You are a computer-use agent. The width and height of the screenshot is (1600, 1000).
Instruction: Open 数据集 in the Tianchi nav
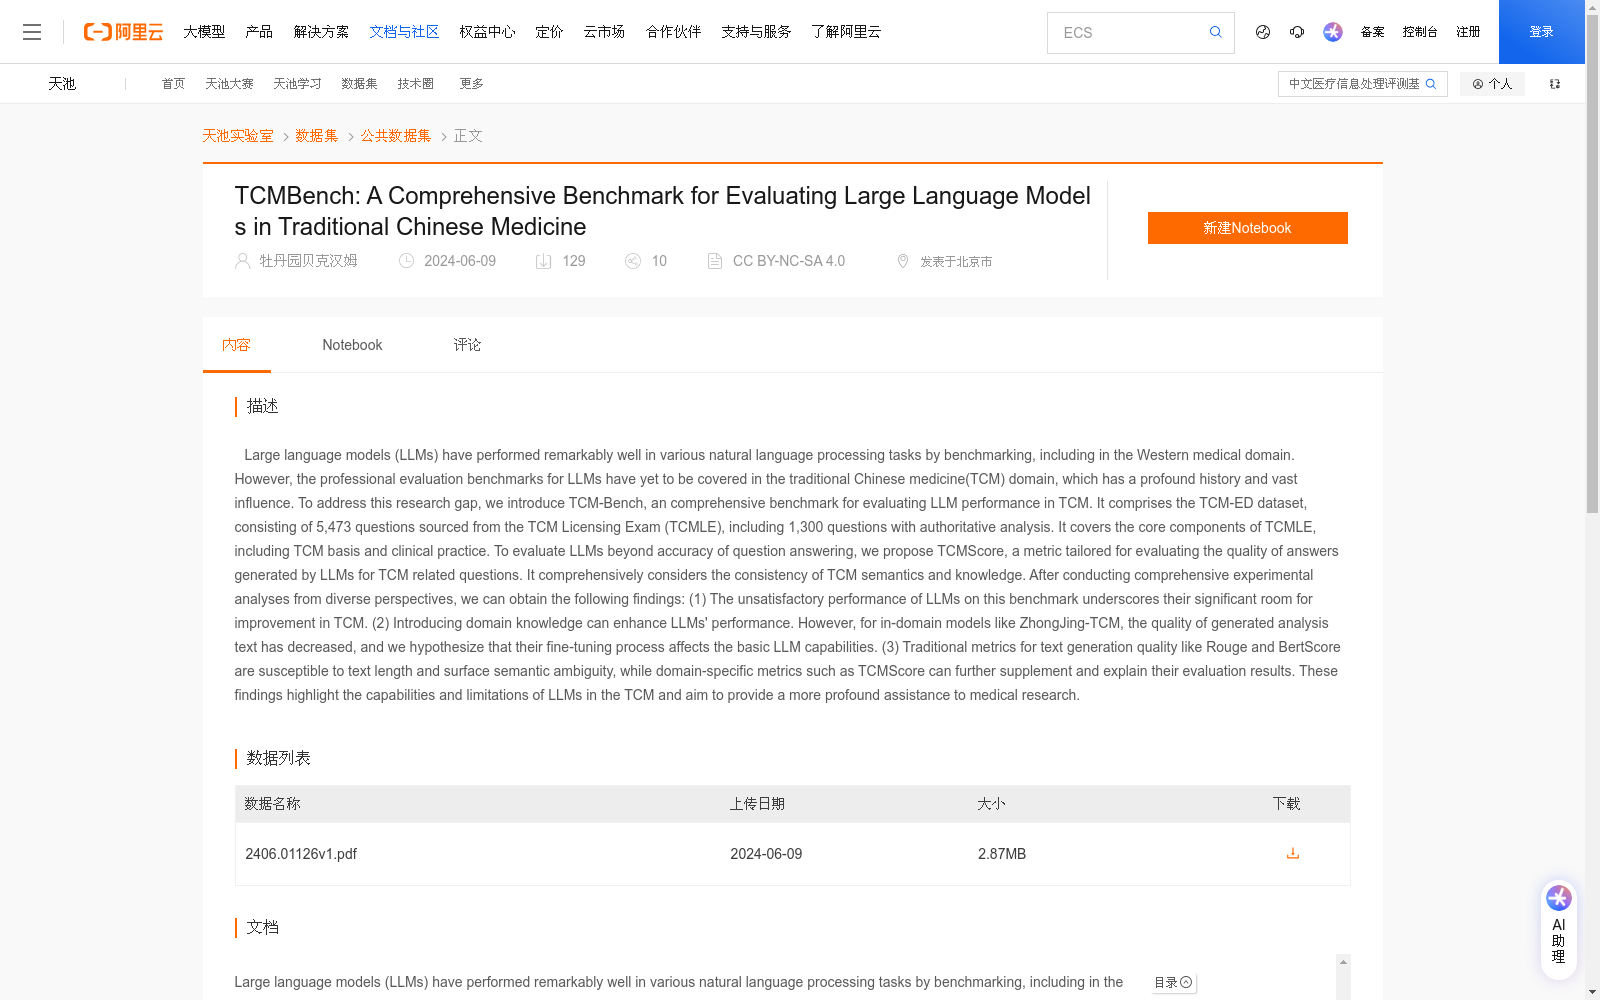pyautogui.click(x=359, y=84)
